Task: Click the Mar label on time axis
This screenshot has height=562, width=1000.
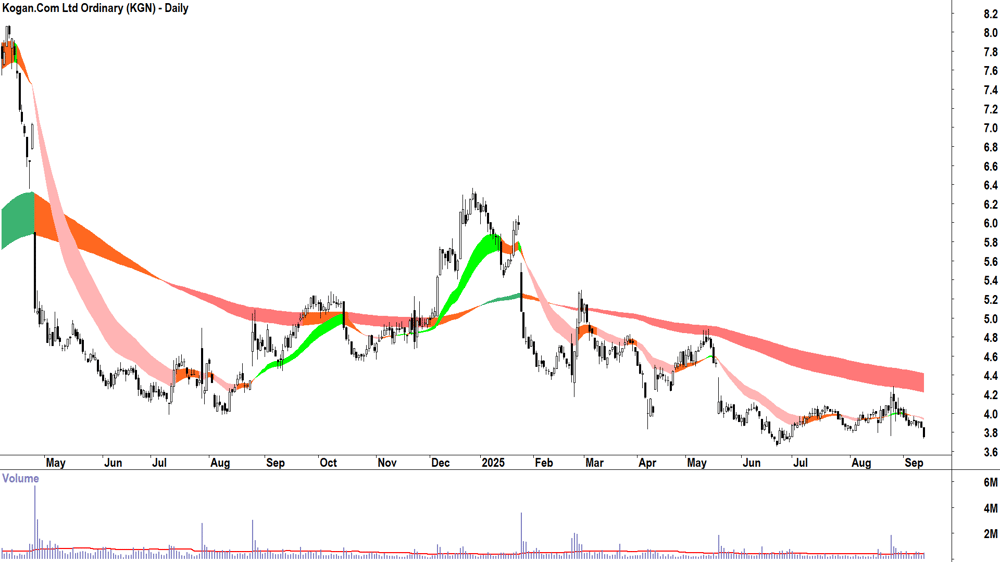Action: tap(594, 462)
